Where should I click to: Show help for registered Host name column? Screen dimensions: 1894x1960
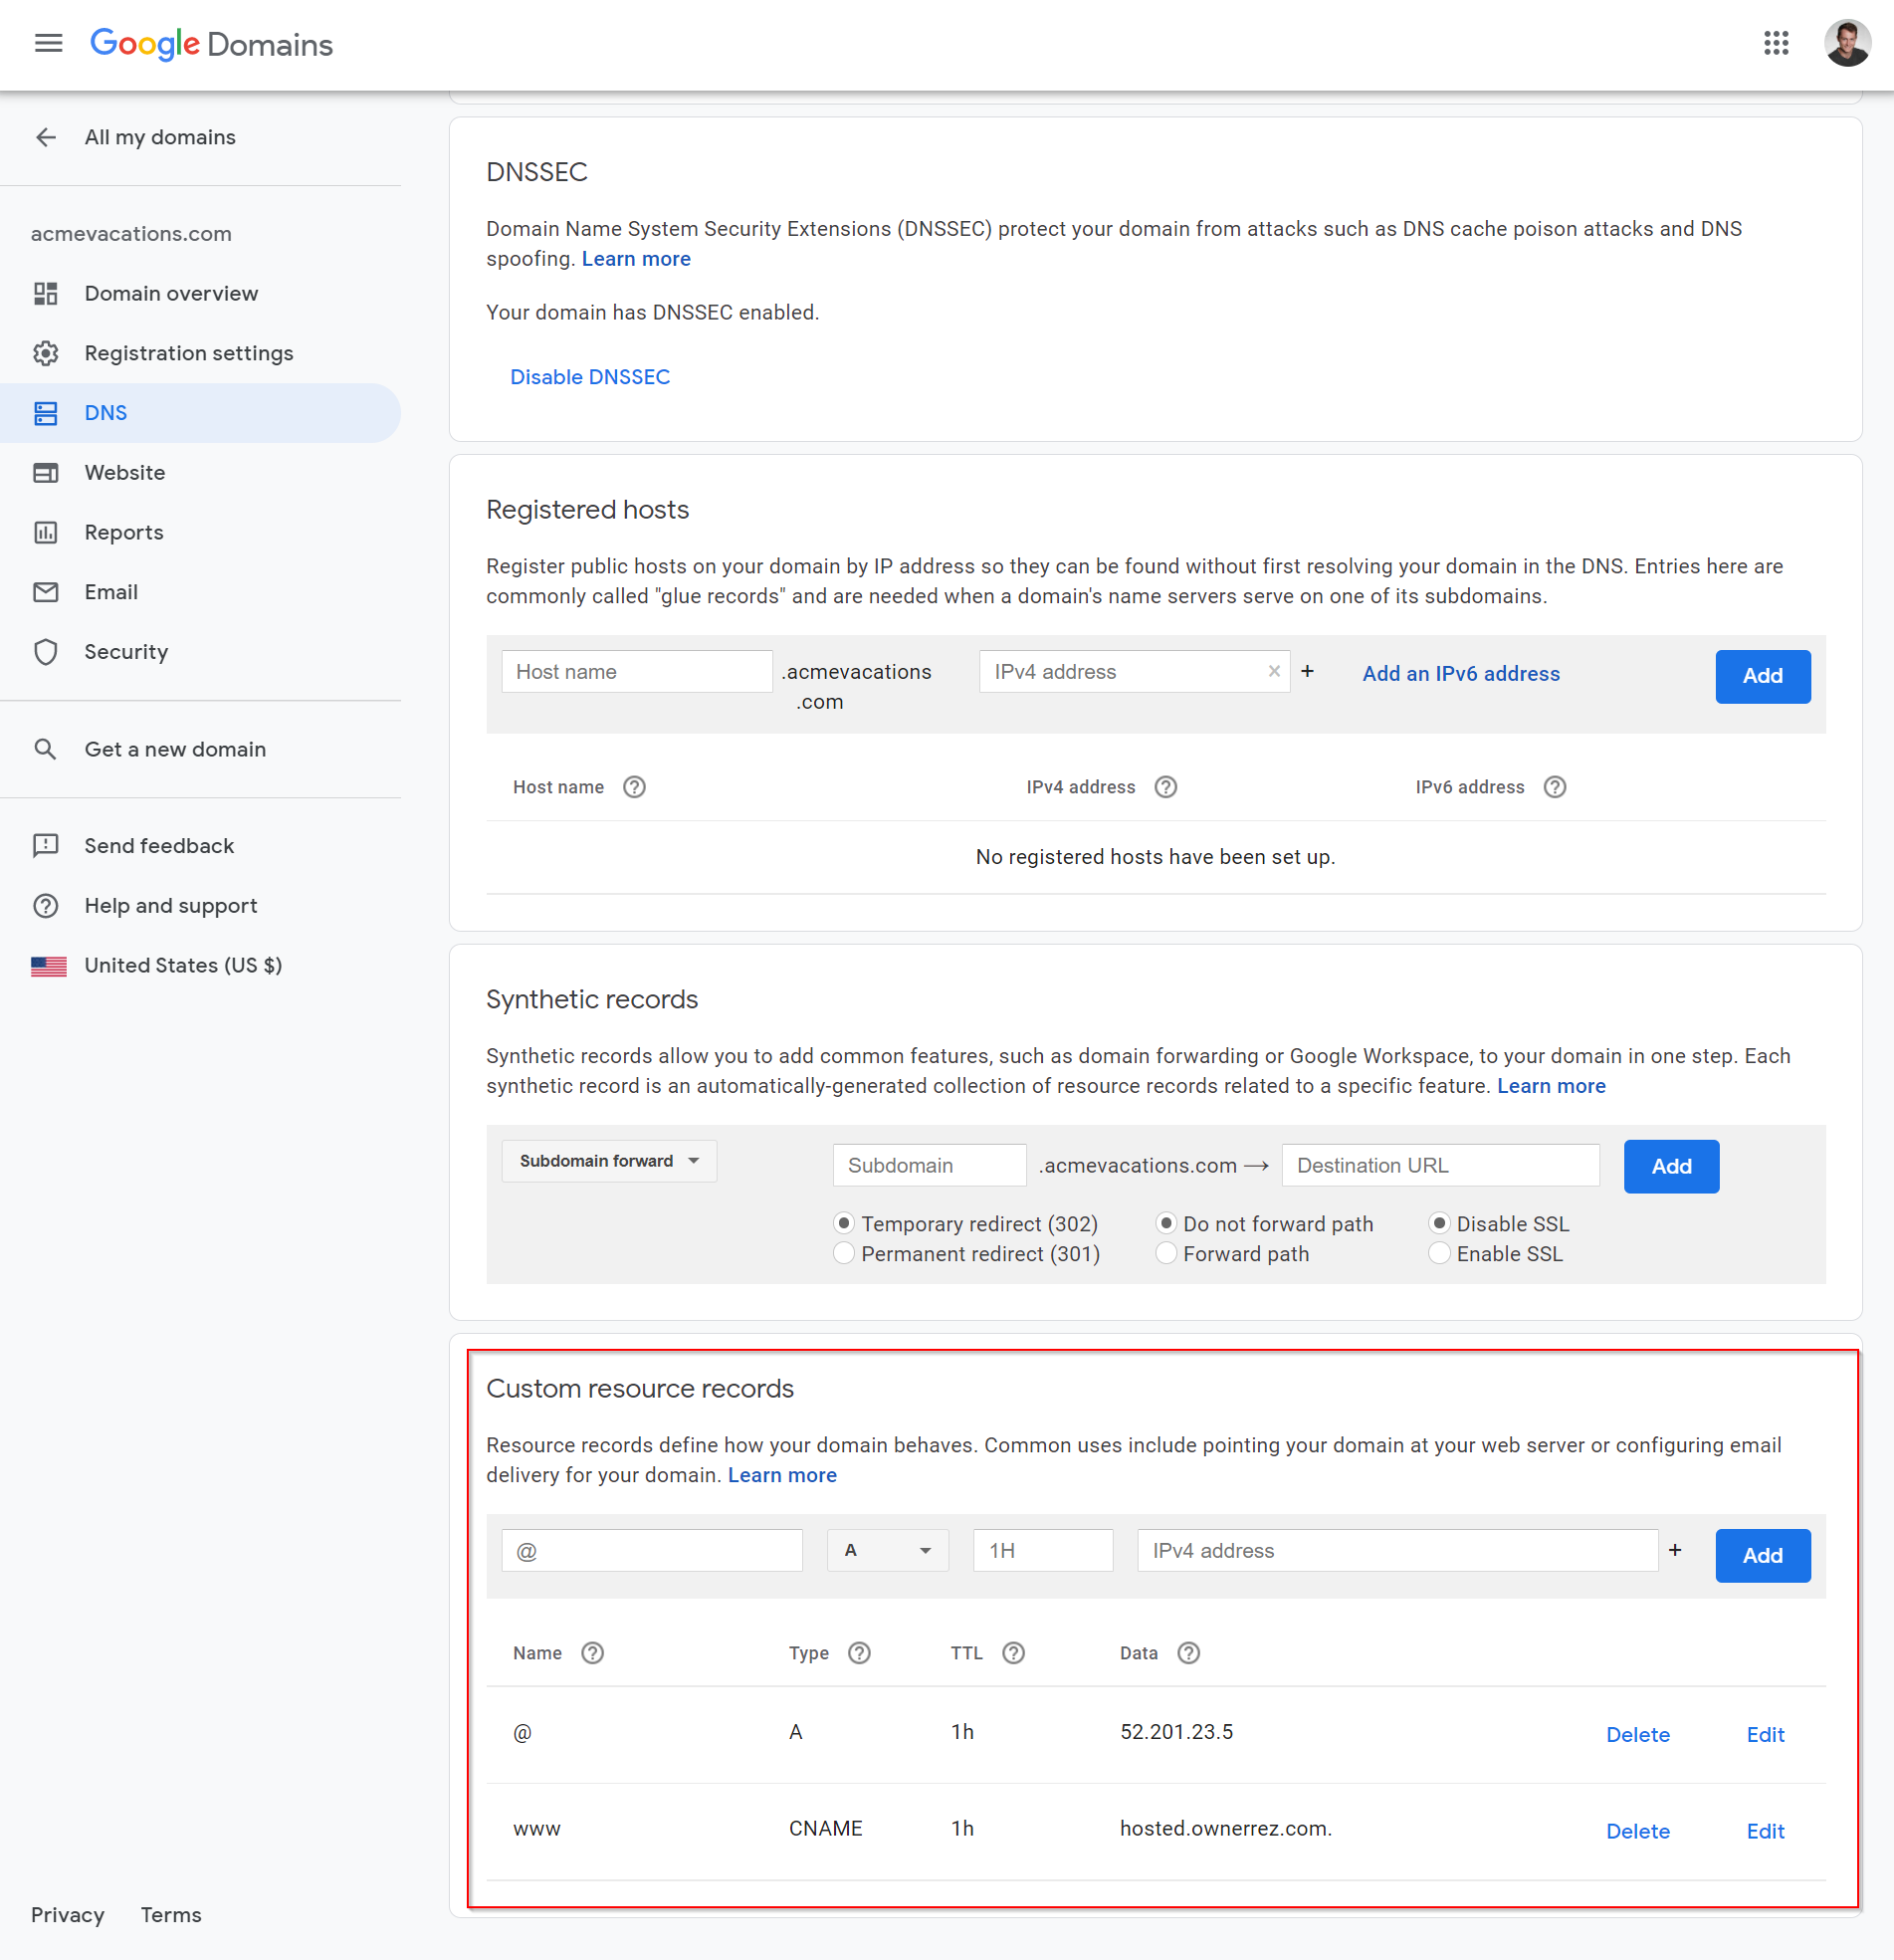click(634, 787)
